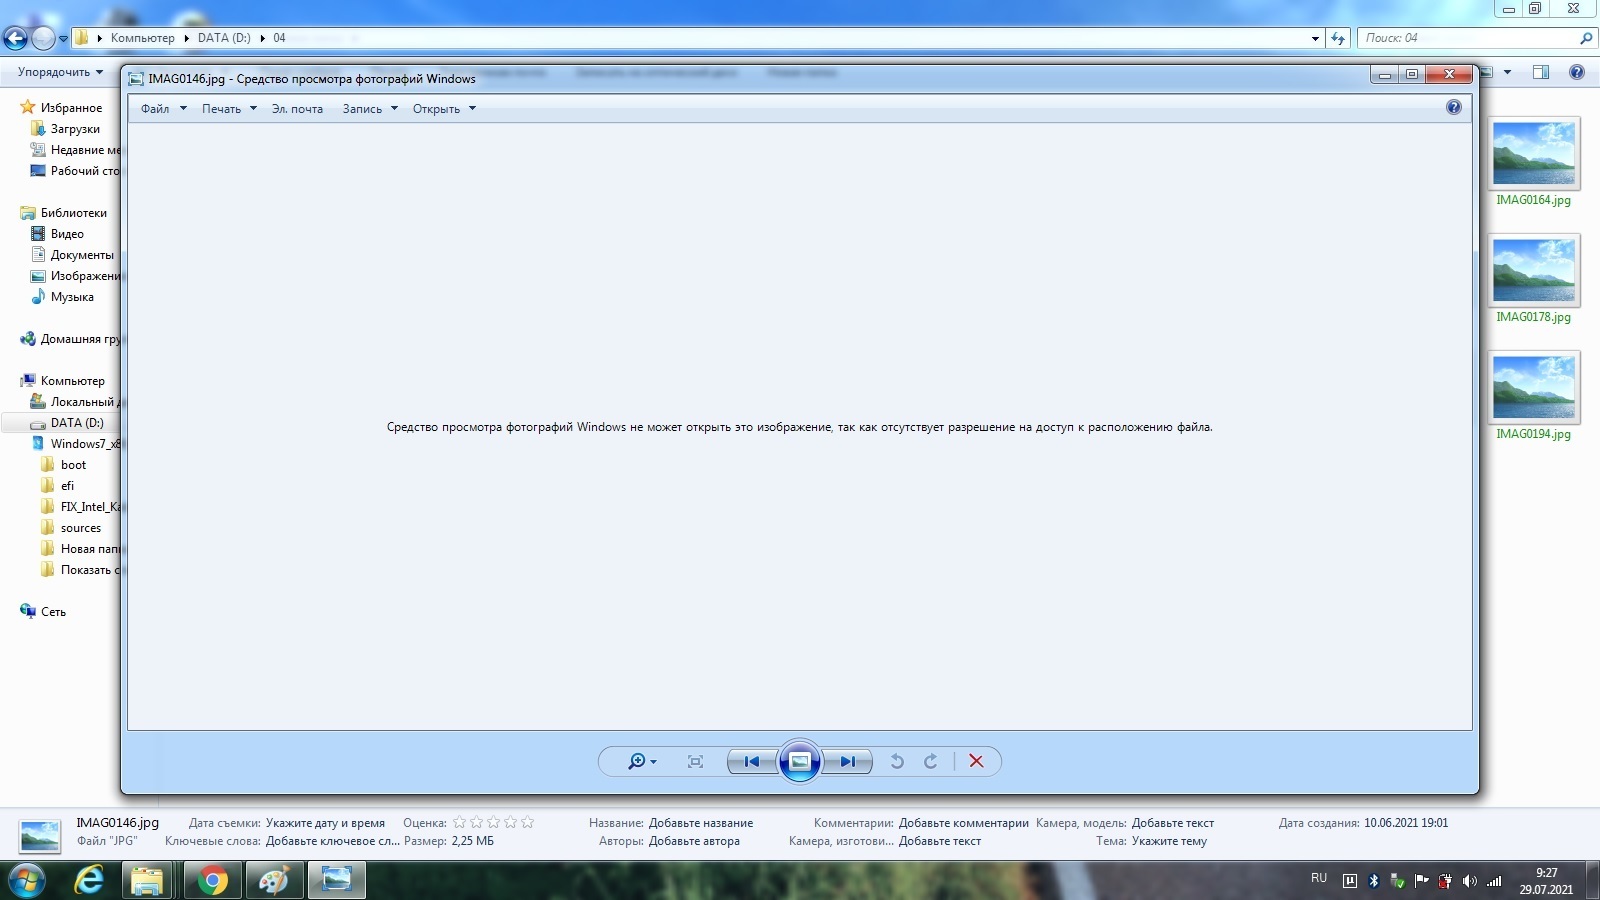Click the fit-to-window actual size icon
The image size is (1600, 900).
coord(696,762)
